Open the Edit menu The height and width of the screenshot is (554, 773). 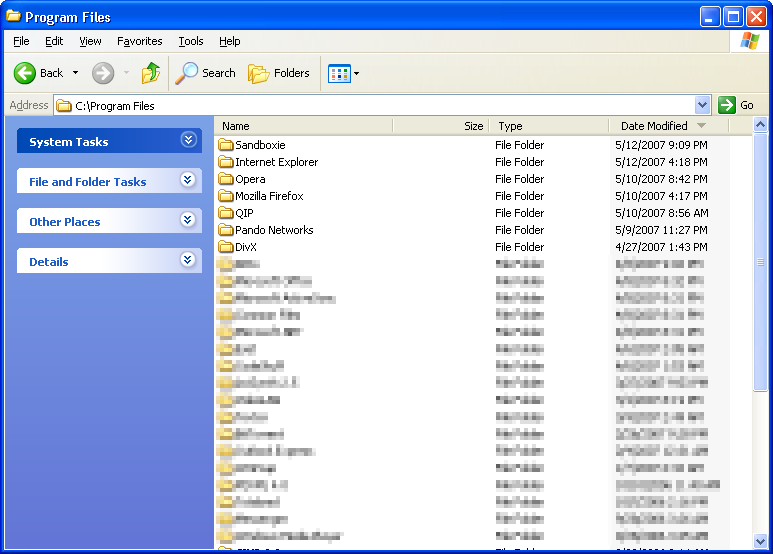click(x=54, y=41)
